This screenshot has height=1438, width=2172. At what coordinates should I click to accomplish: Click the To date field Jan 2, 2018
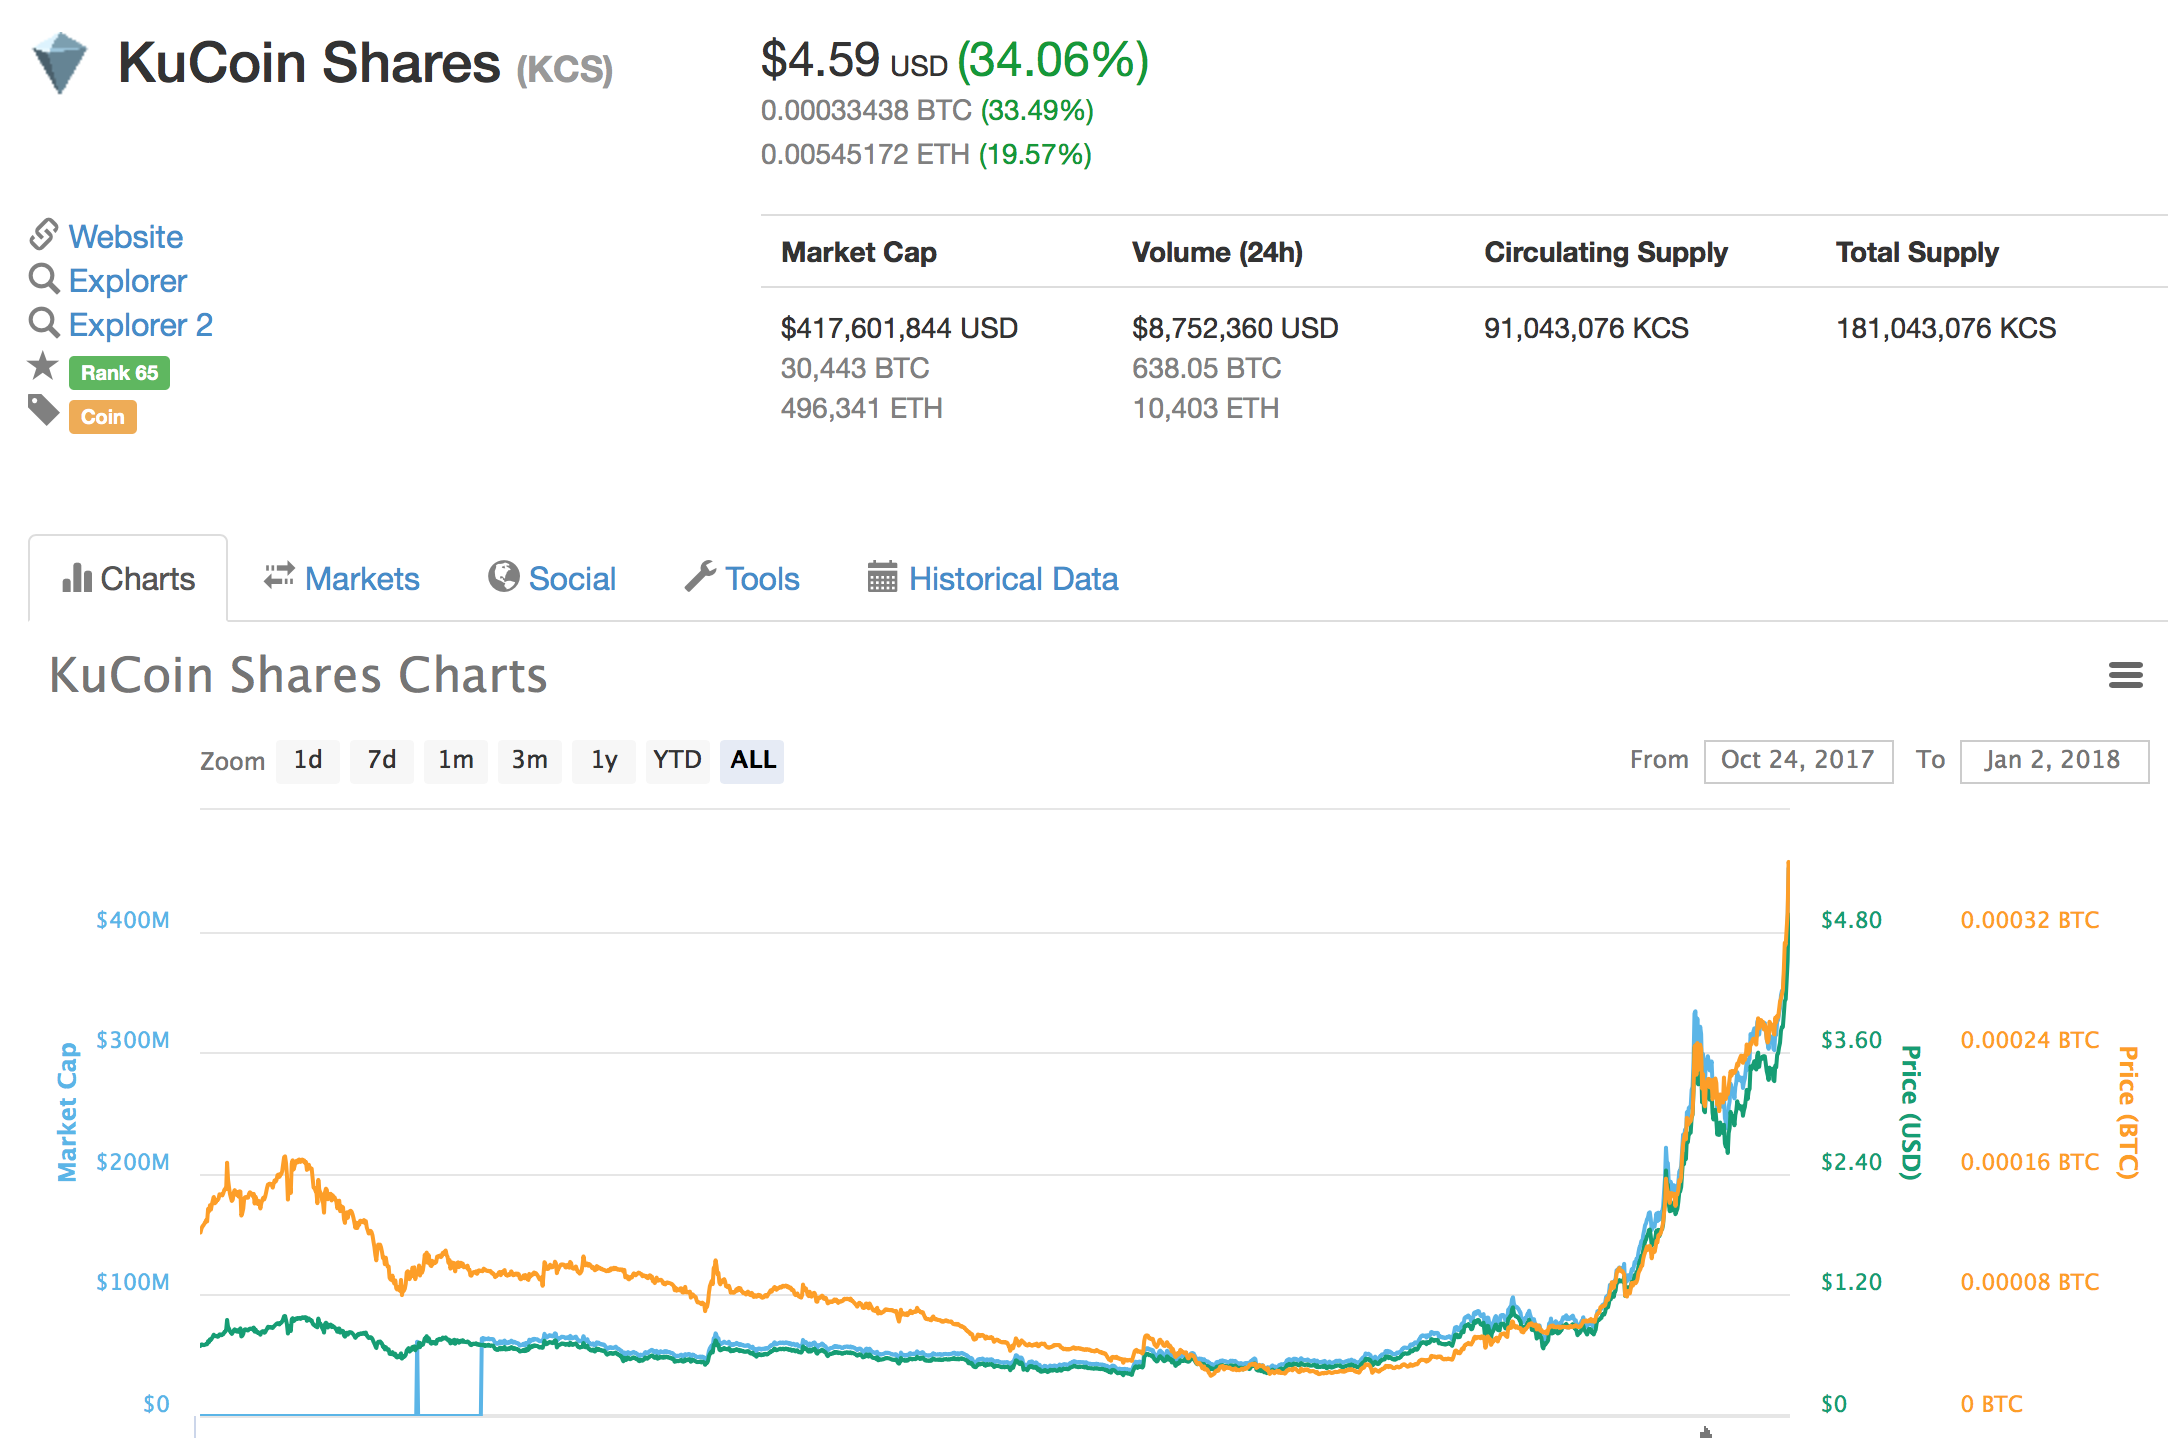(2054, 761)
